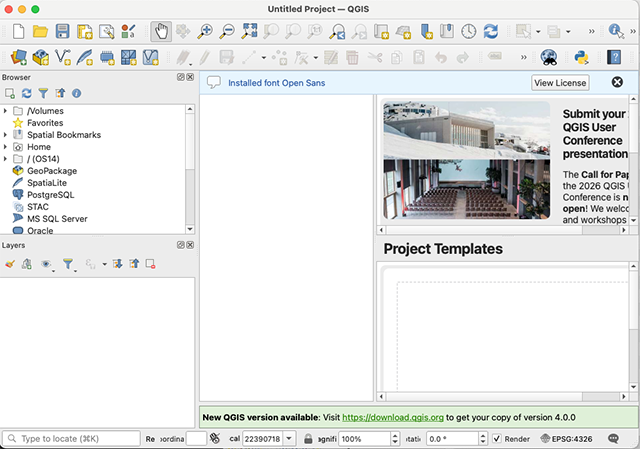Open the messages log speech bubble icon

click(613, 439)
